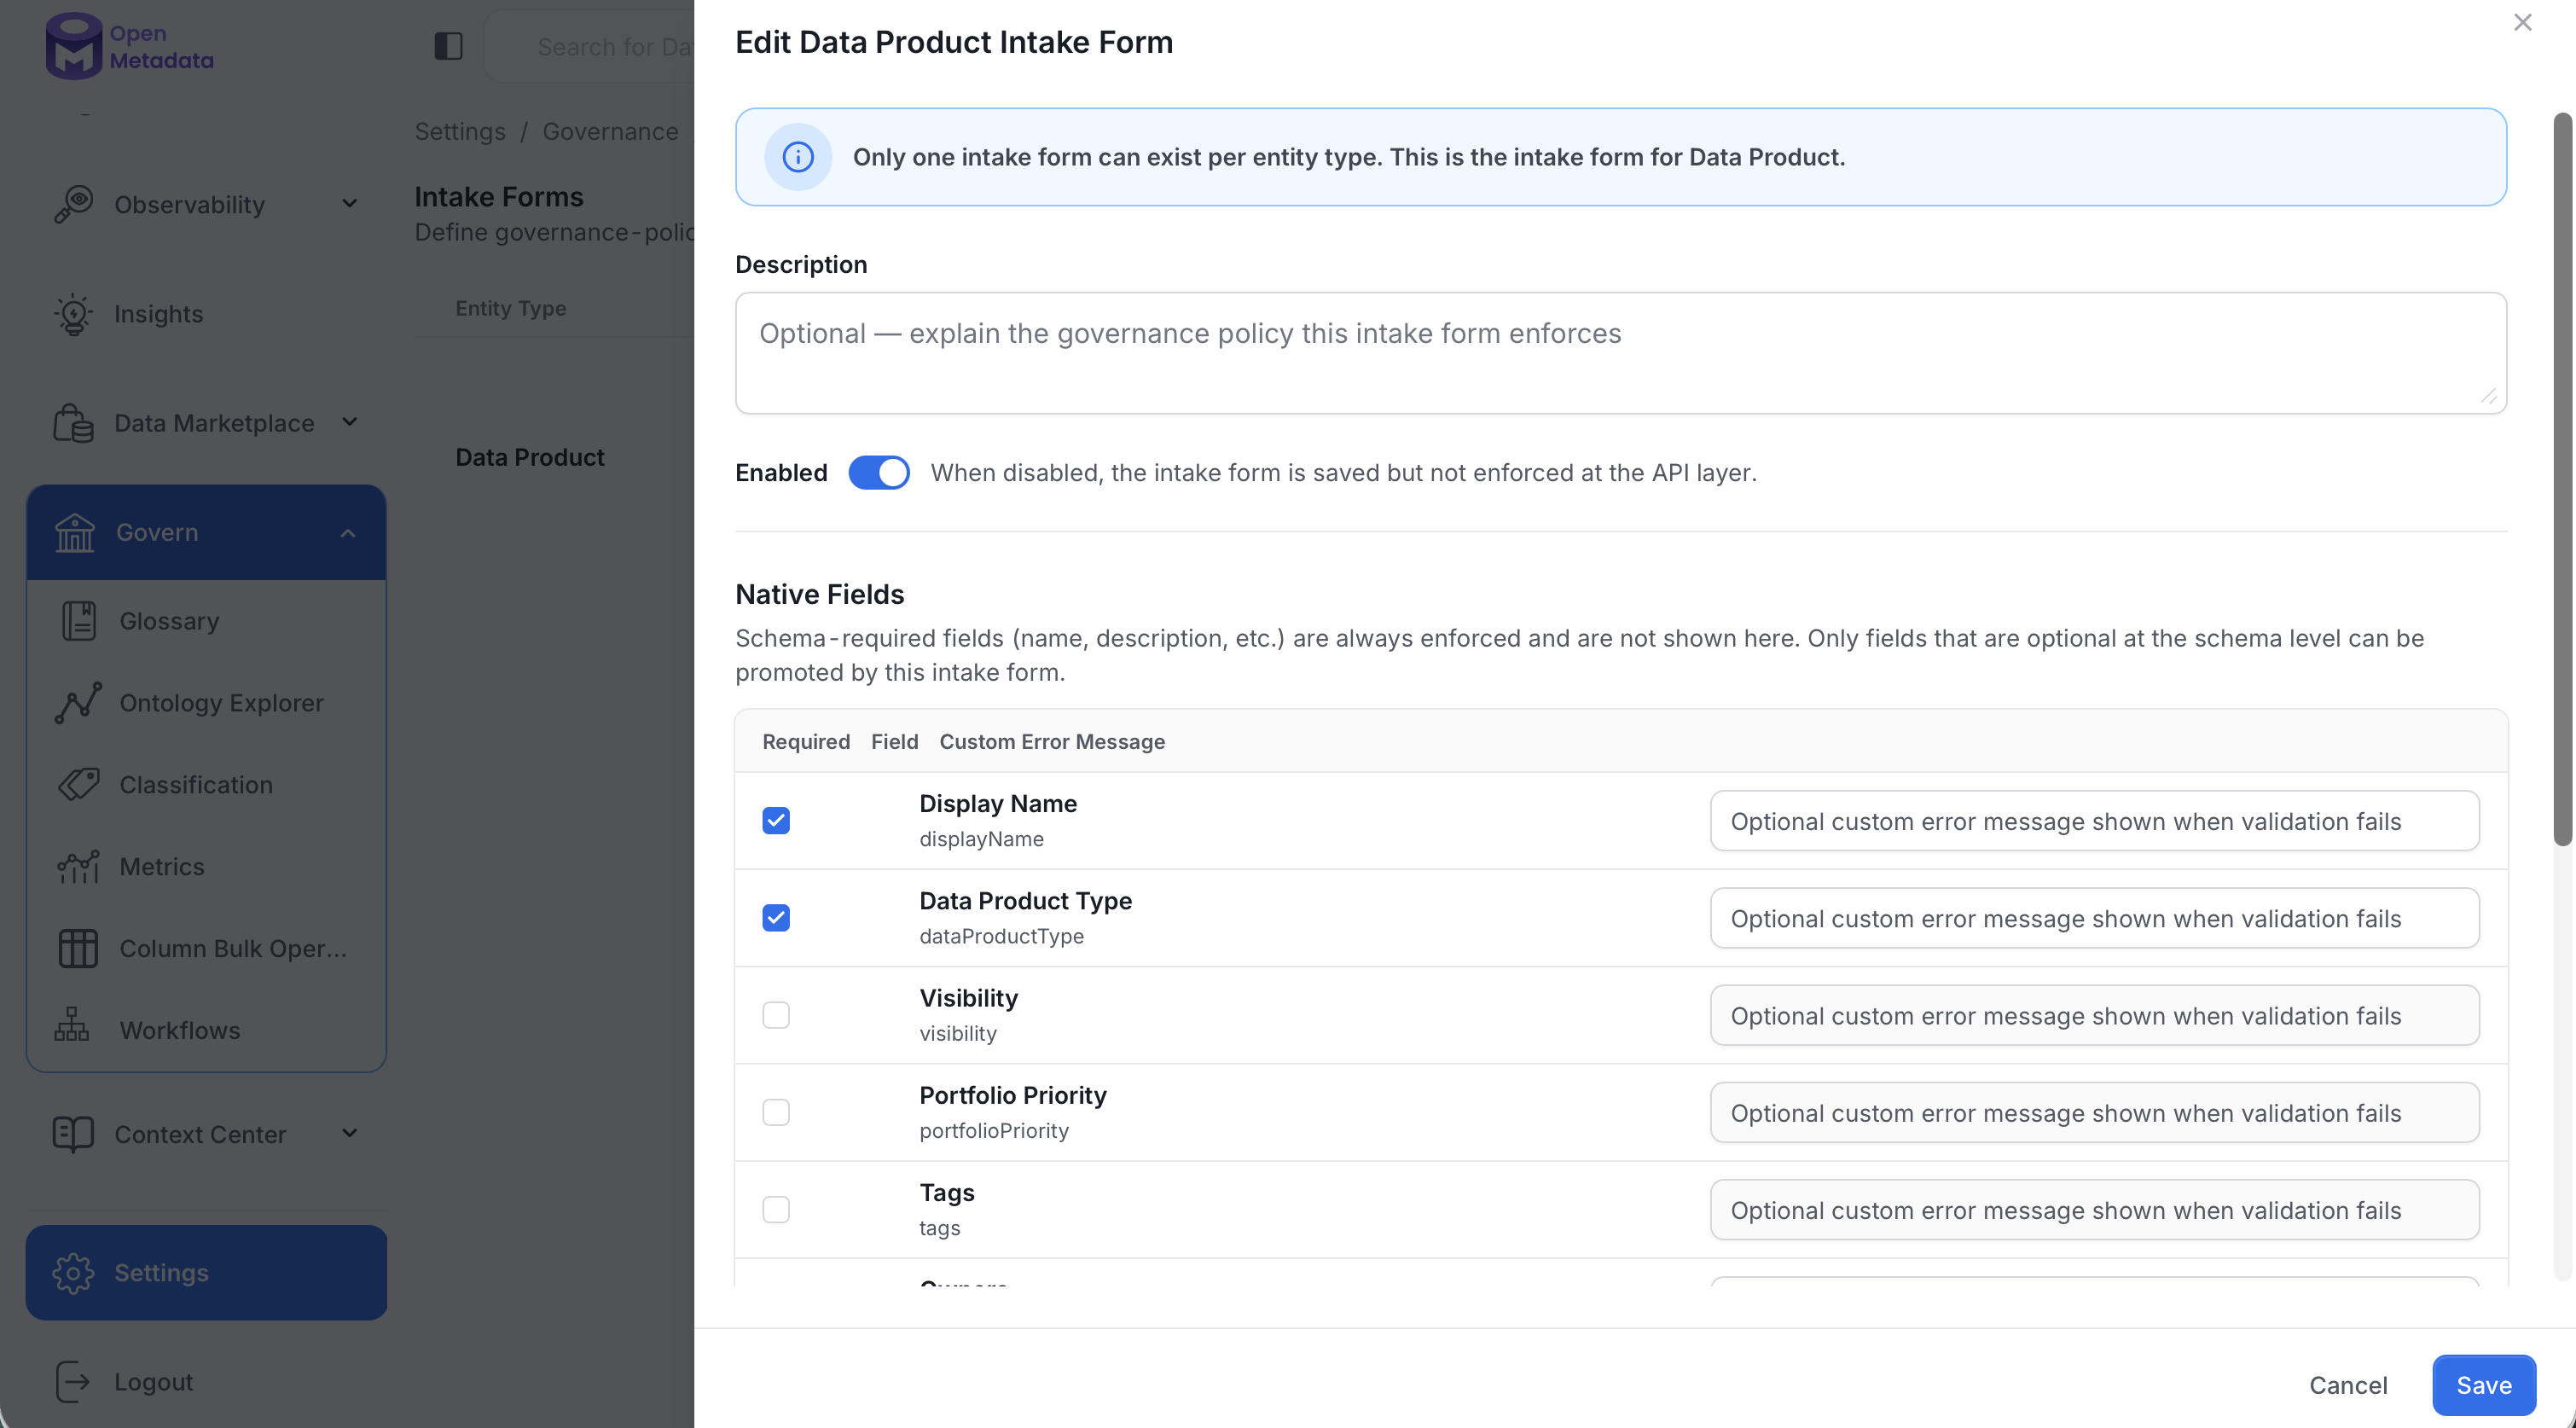Viewport: 2576px width, 1428px height.
Task: Click the Govern building icon
Action: pos(75,532)
